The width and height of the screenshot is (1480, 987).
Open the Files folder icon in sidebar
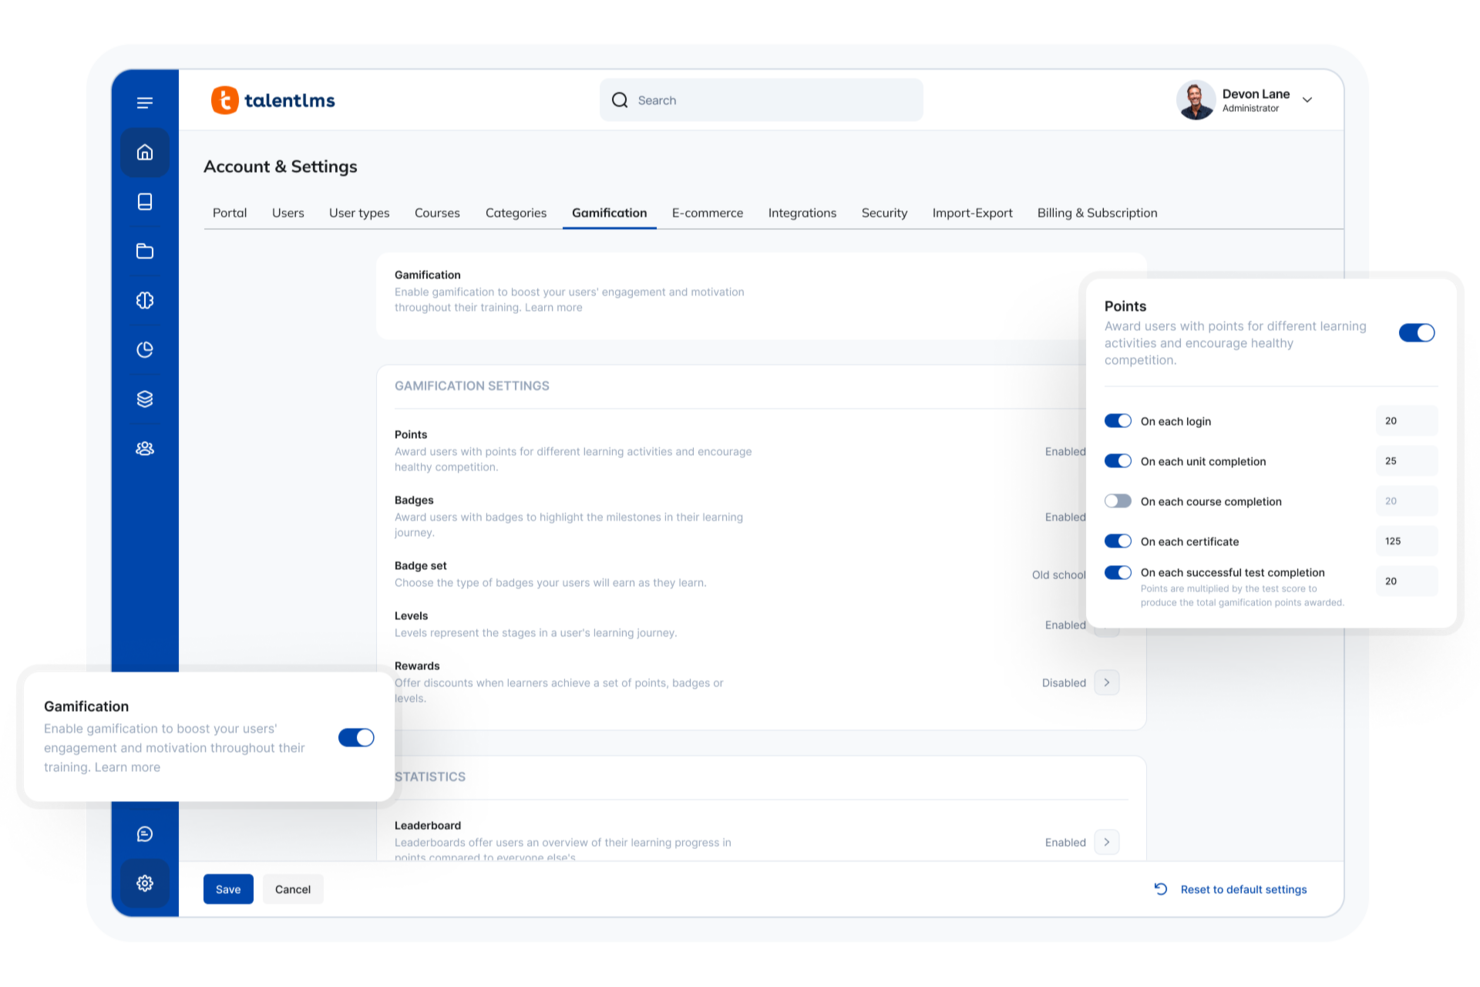coord(145,250)
